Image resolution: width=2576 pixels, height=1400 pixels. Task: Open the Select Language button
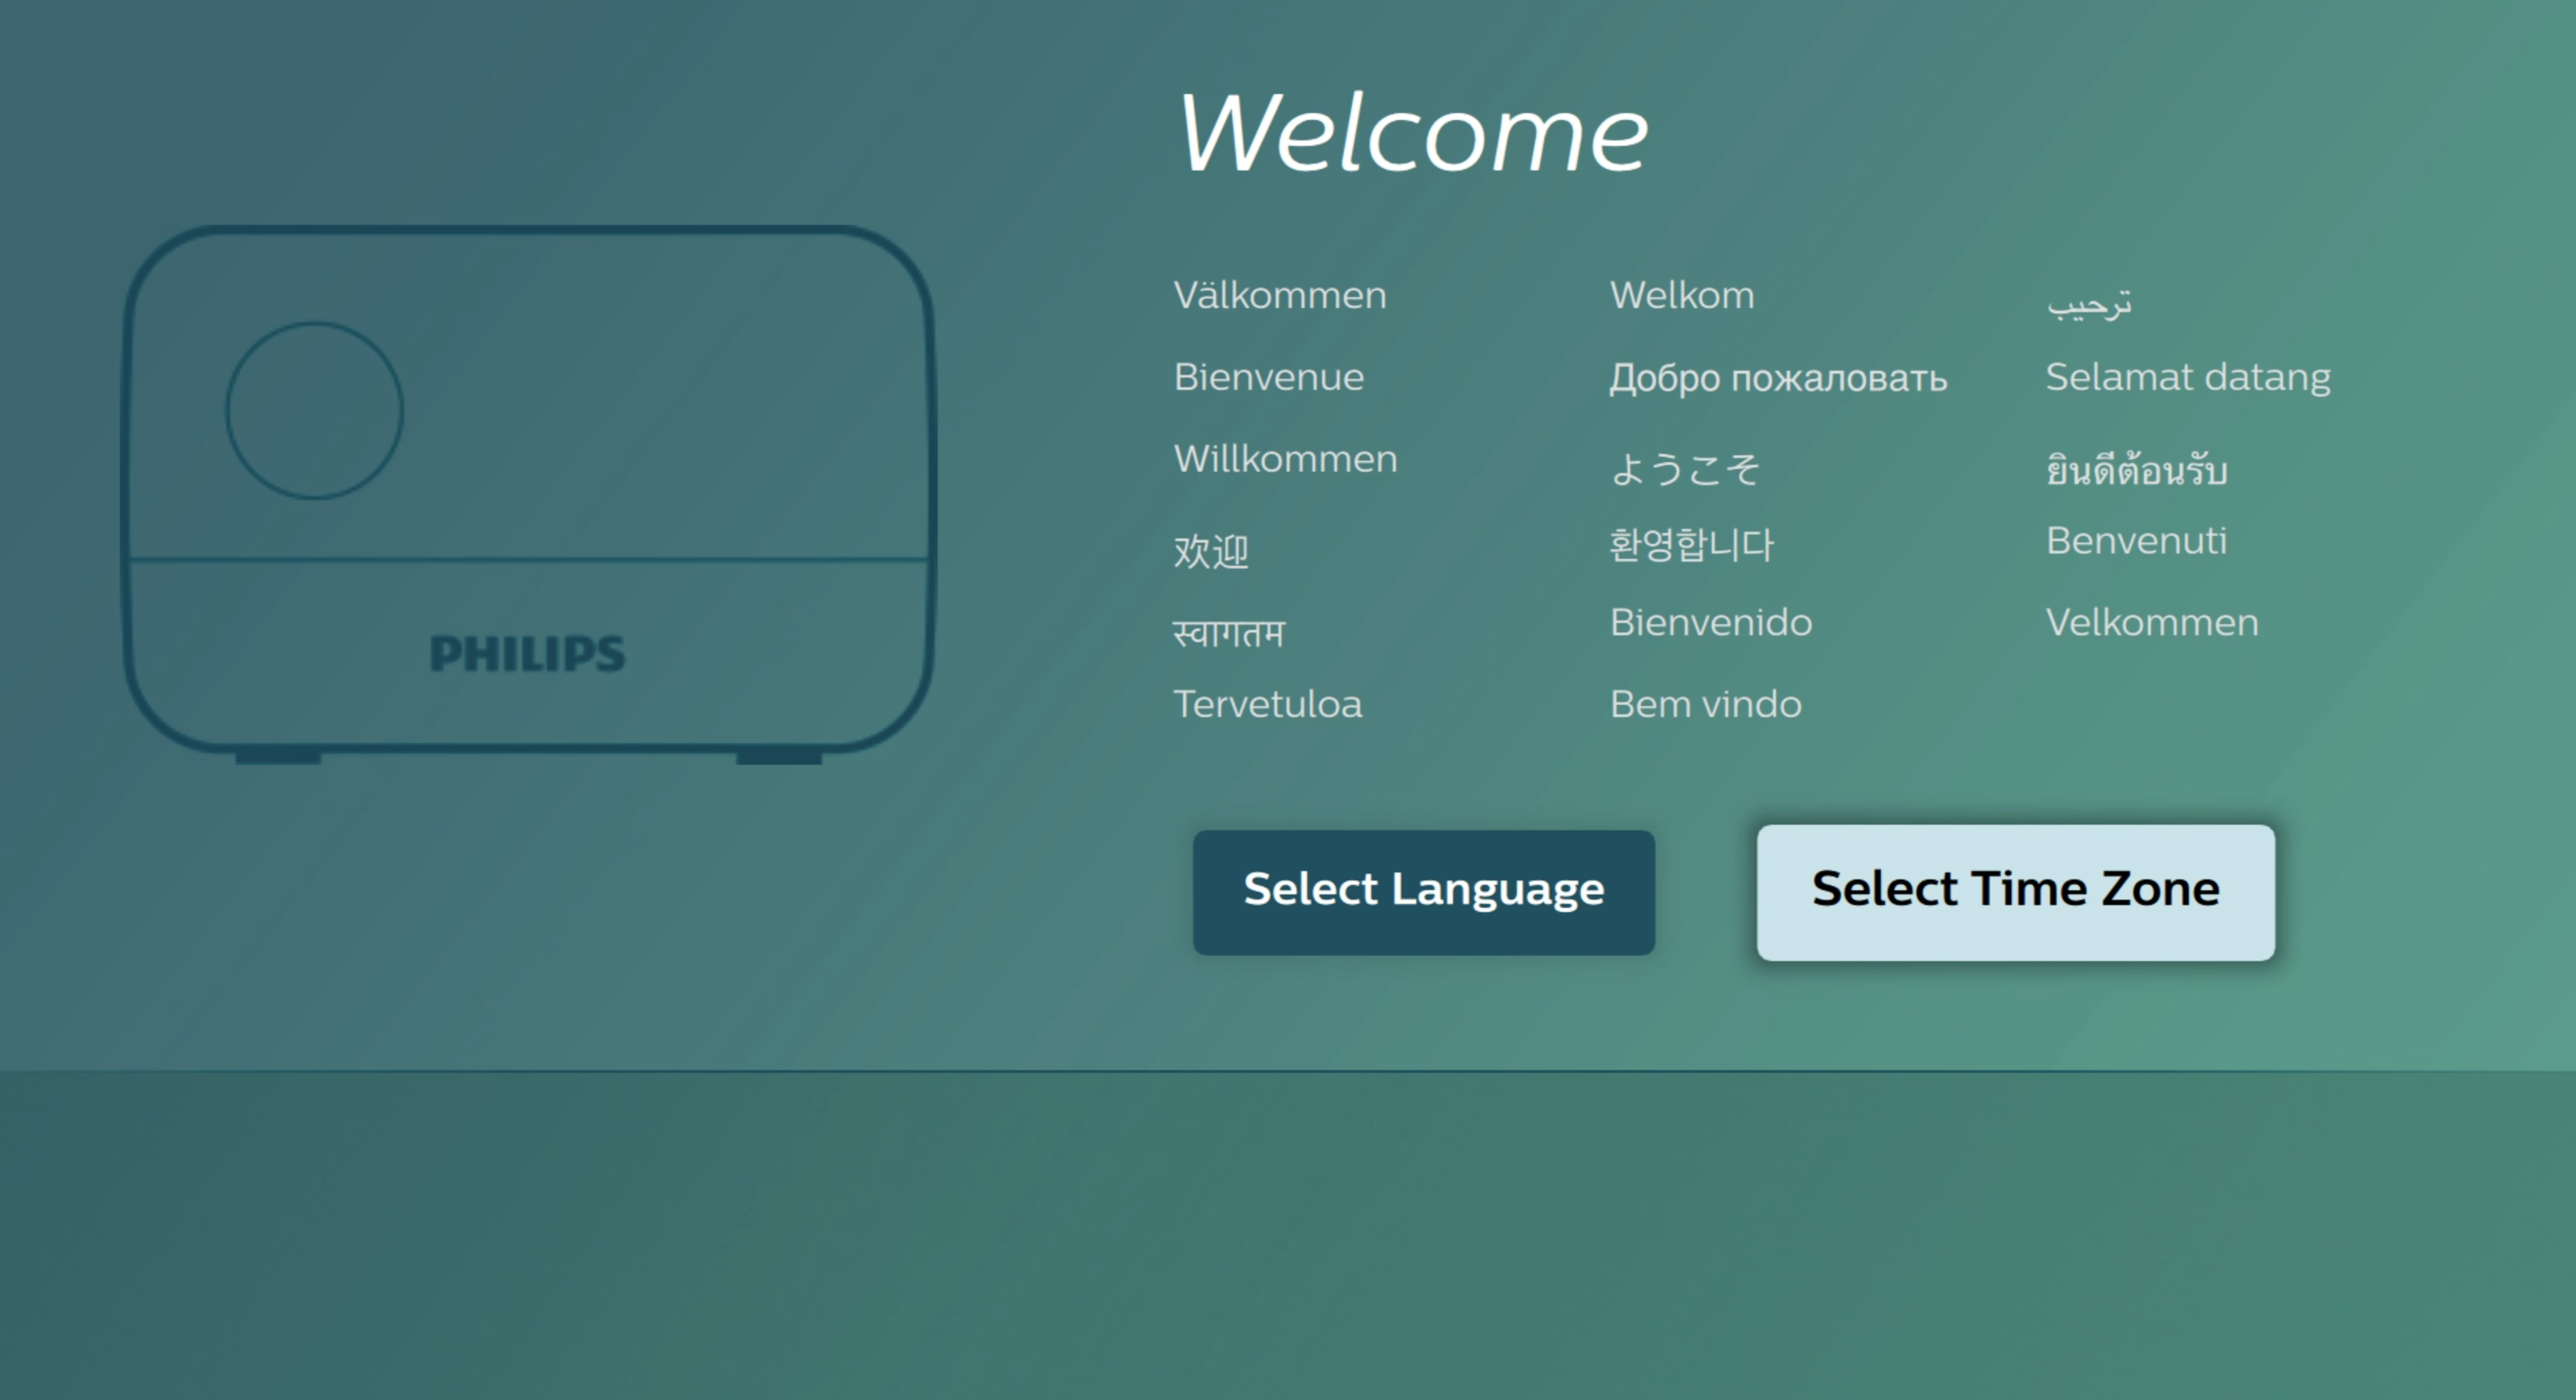[1423, 892]
